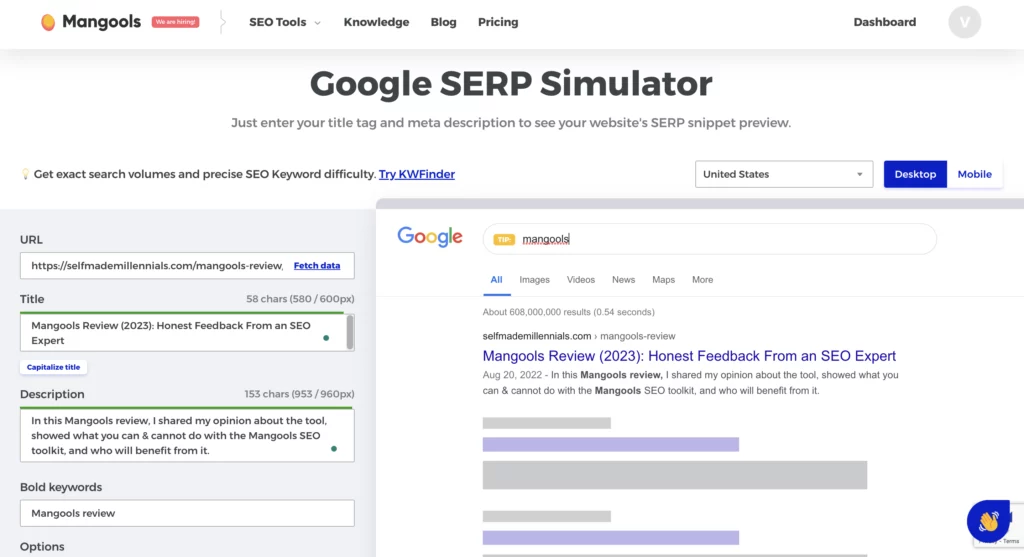Switch preview to Desktop view
This screenshot has height=557, width=1024.
pyautogui.click(x=915, y=174)
